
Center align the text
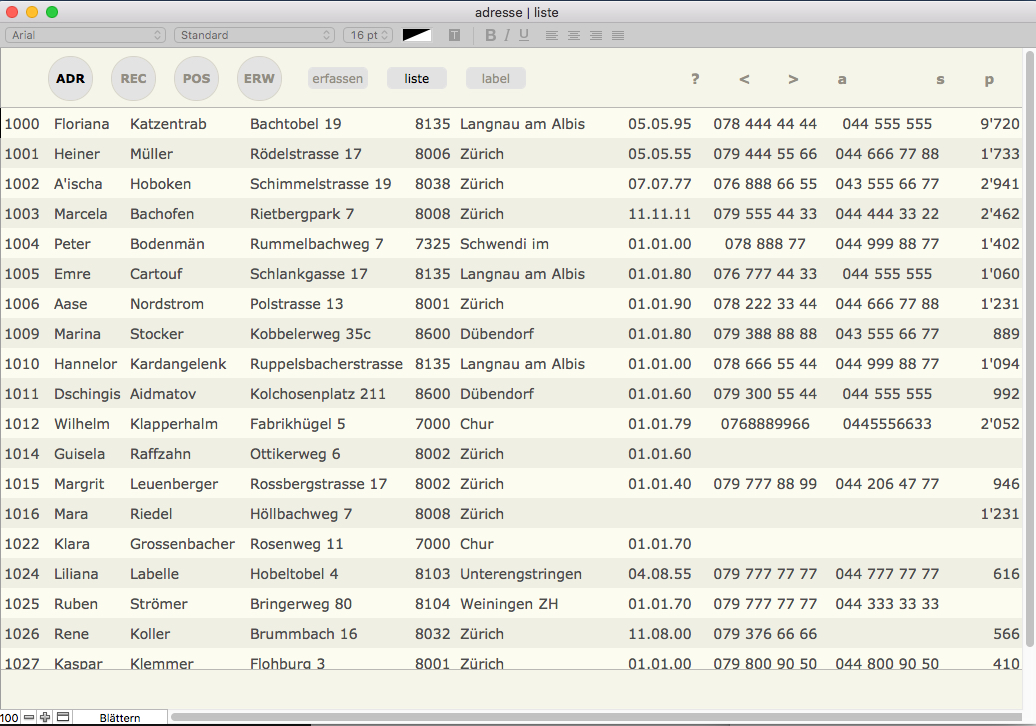(x=573, y=35)
